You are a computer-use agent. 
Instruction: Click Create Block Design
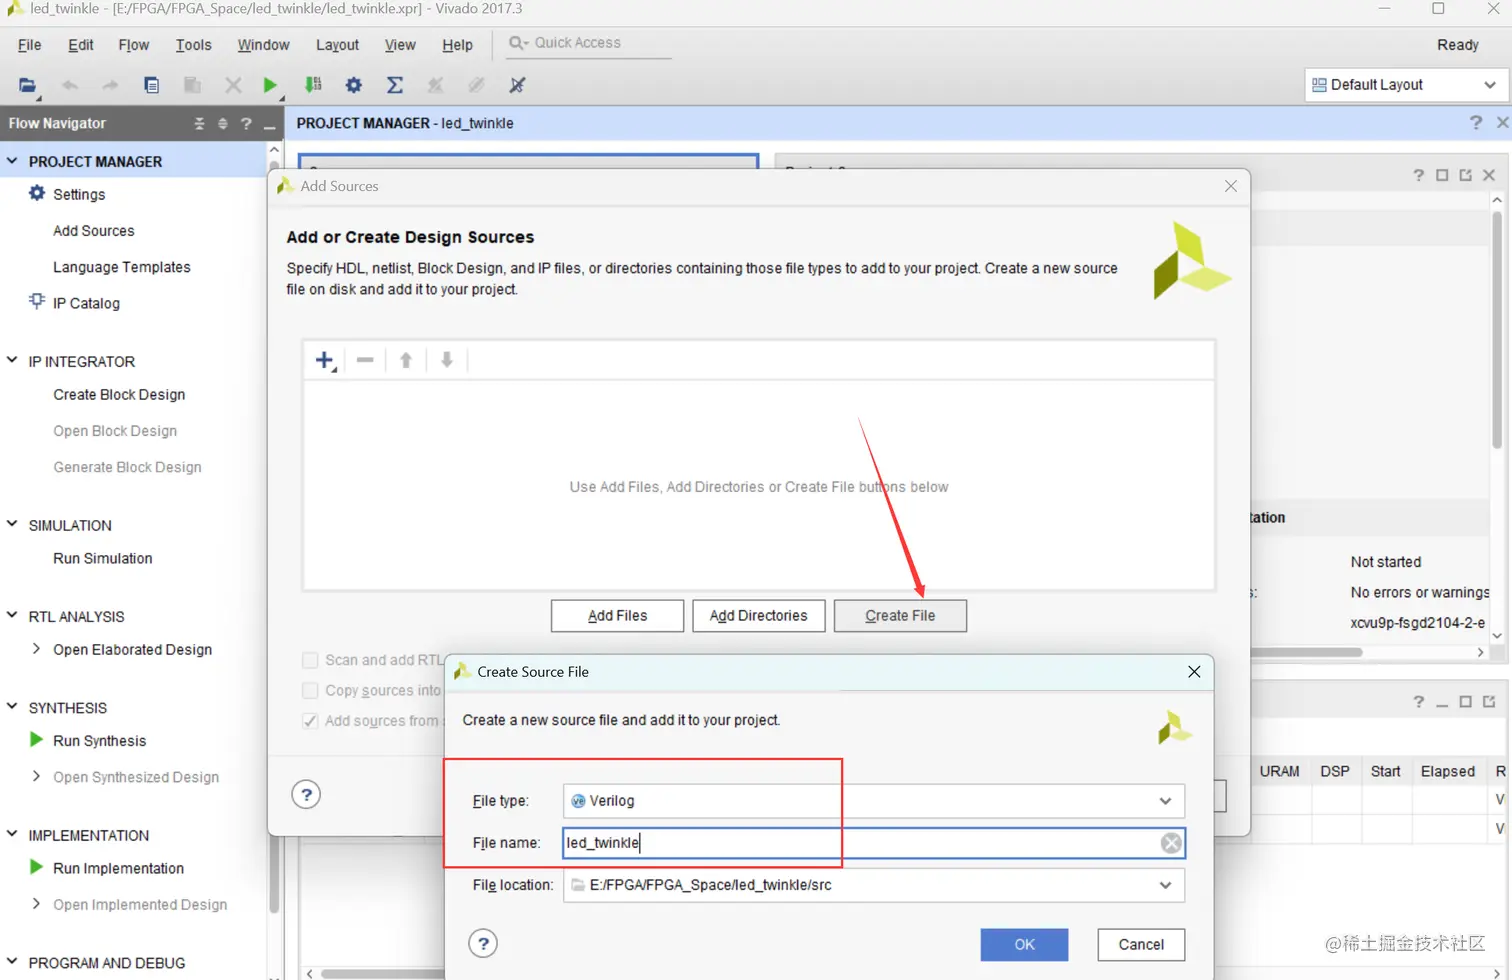119,394
